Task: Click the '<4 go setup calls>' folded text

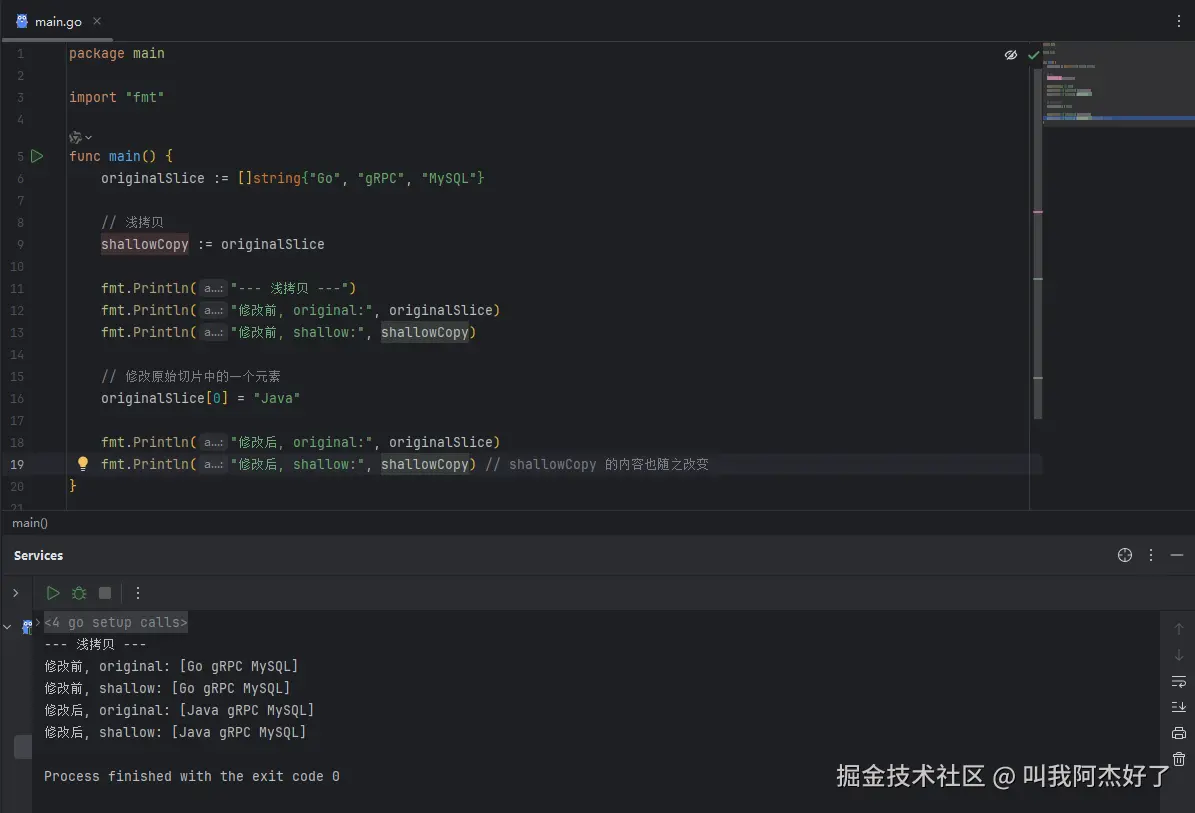Action: [116, 623]
